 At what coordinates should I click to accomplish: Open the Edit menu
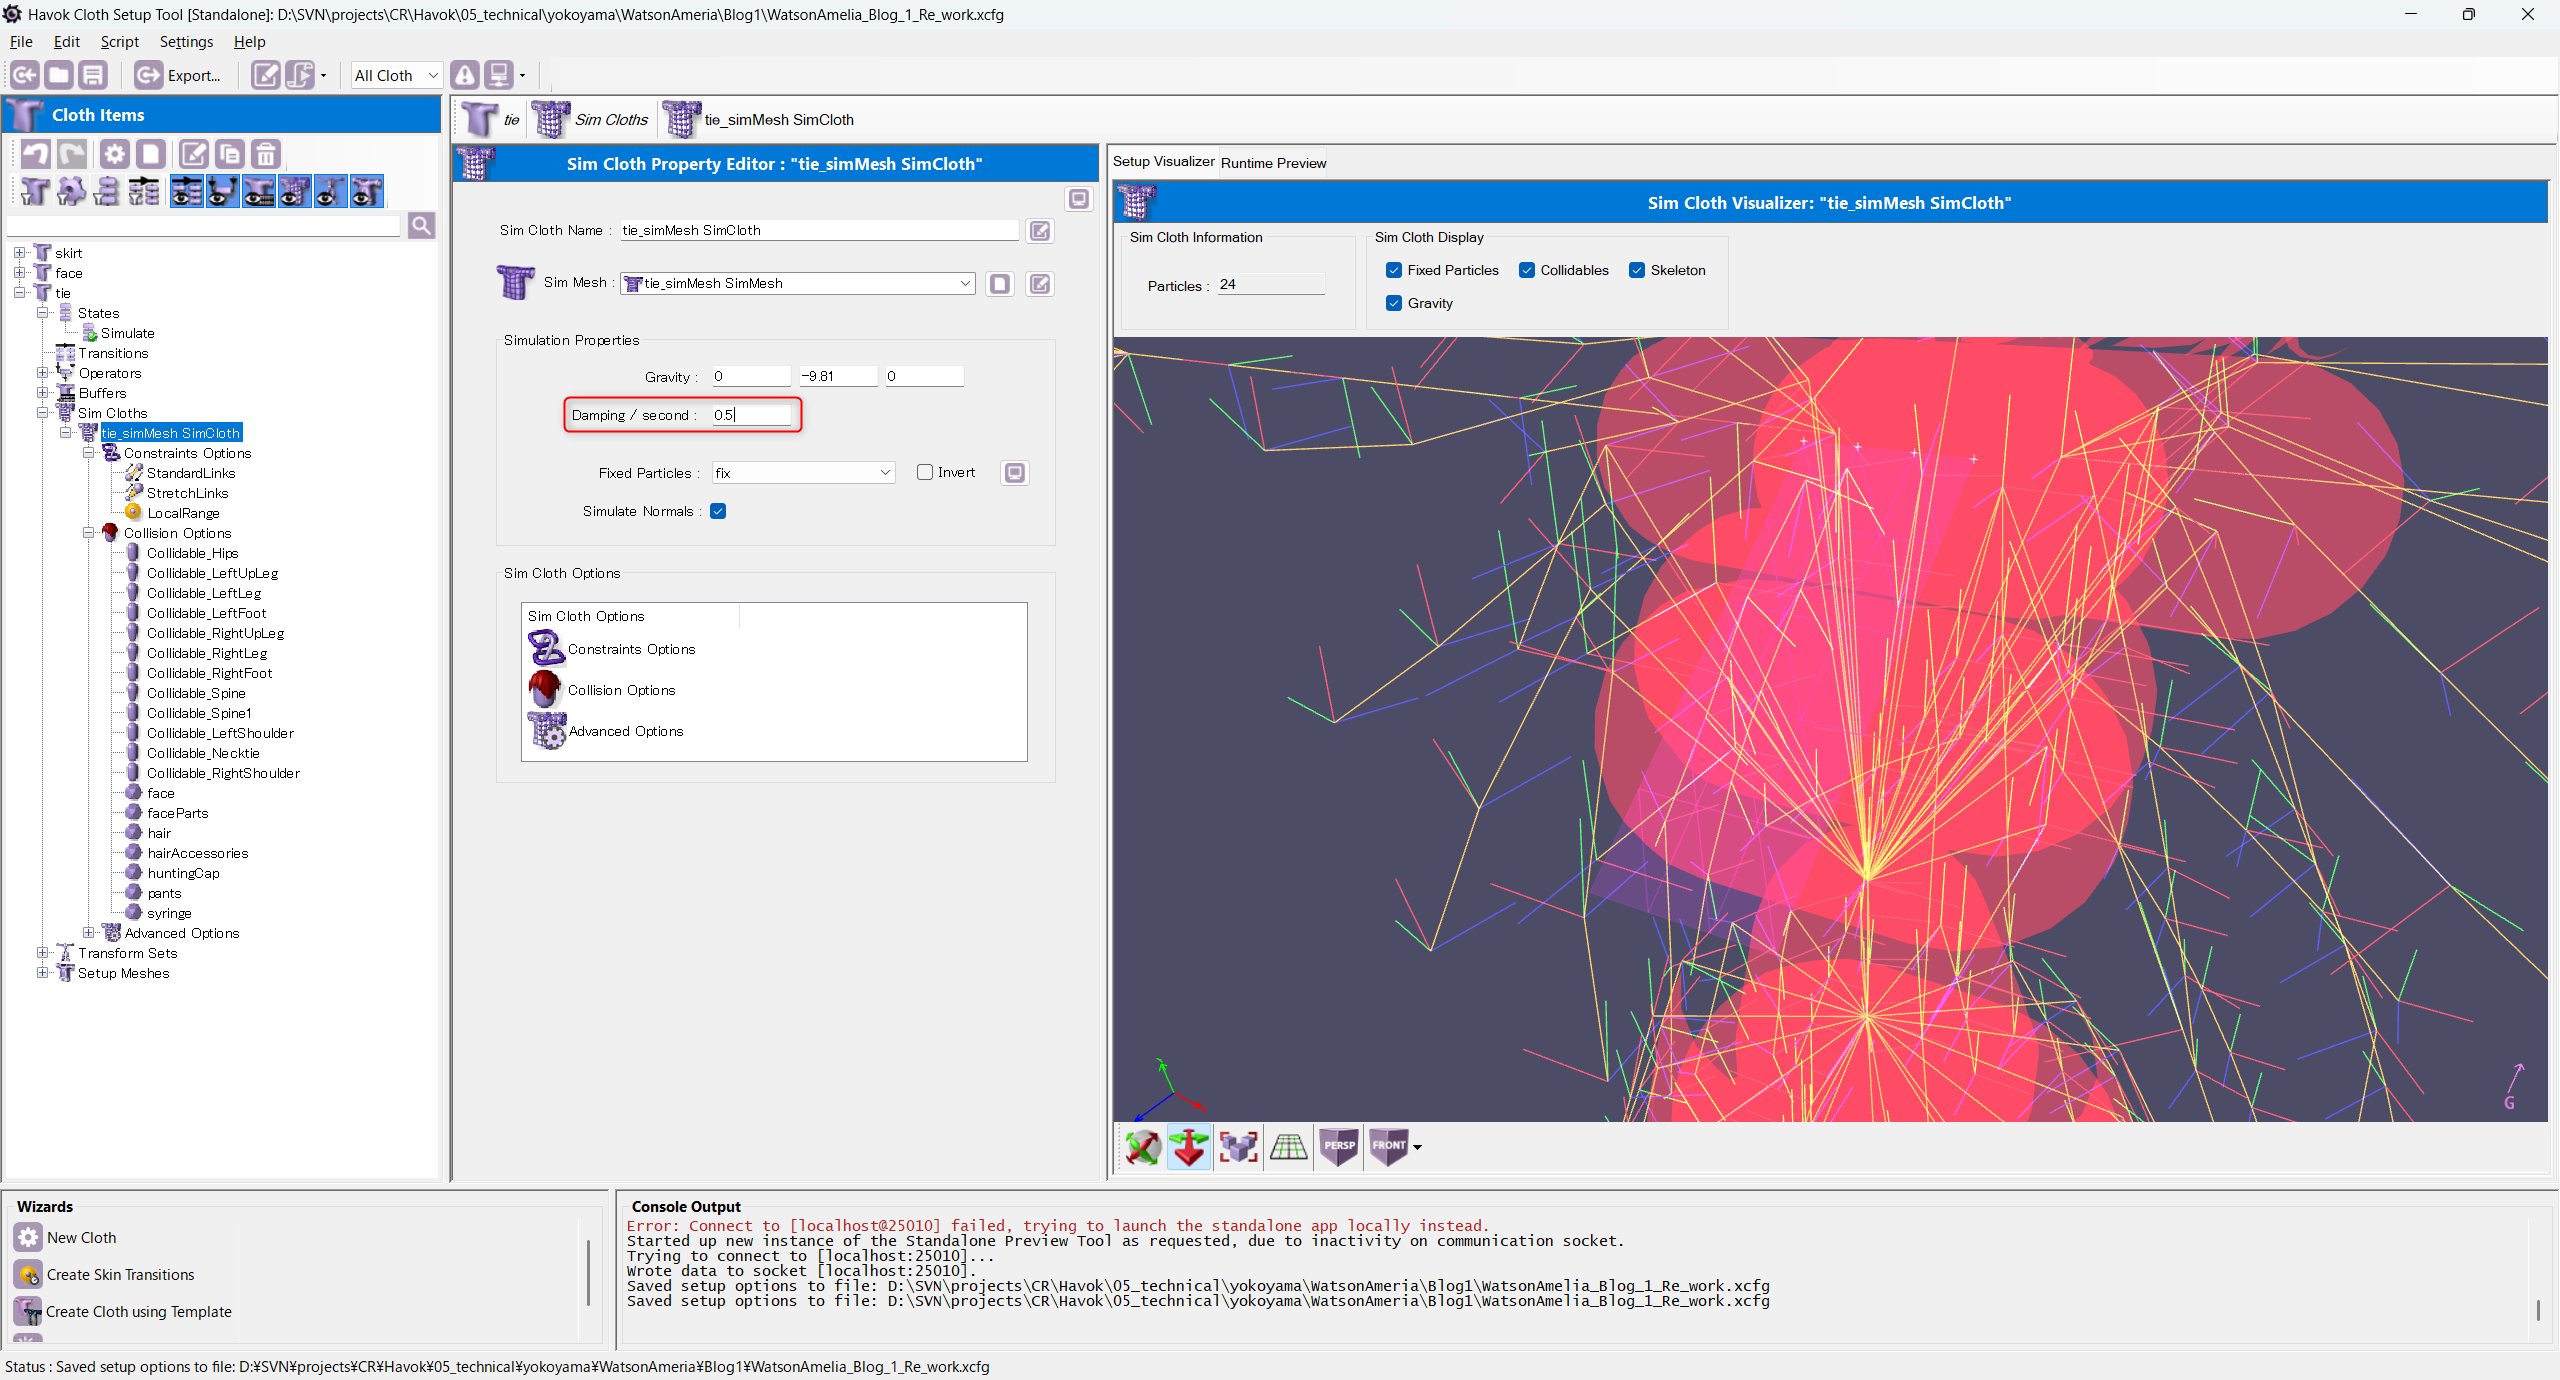(67, 42)
